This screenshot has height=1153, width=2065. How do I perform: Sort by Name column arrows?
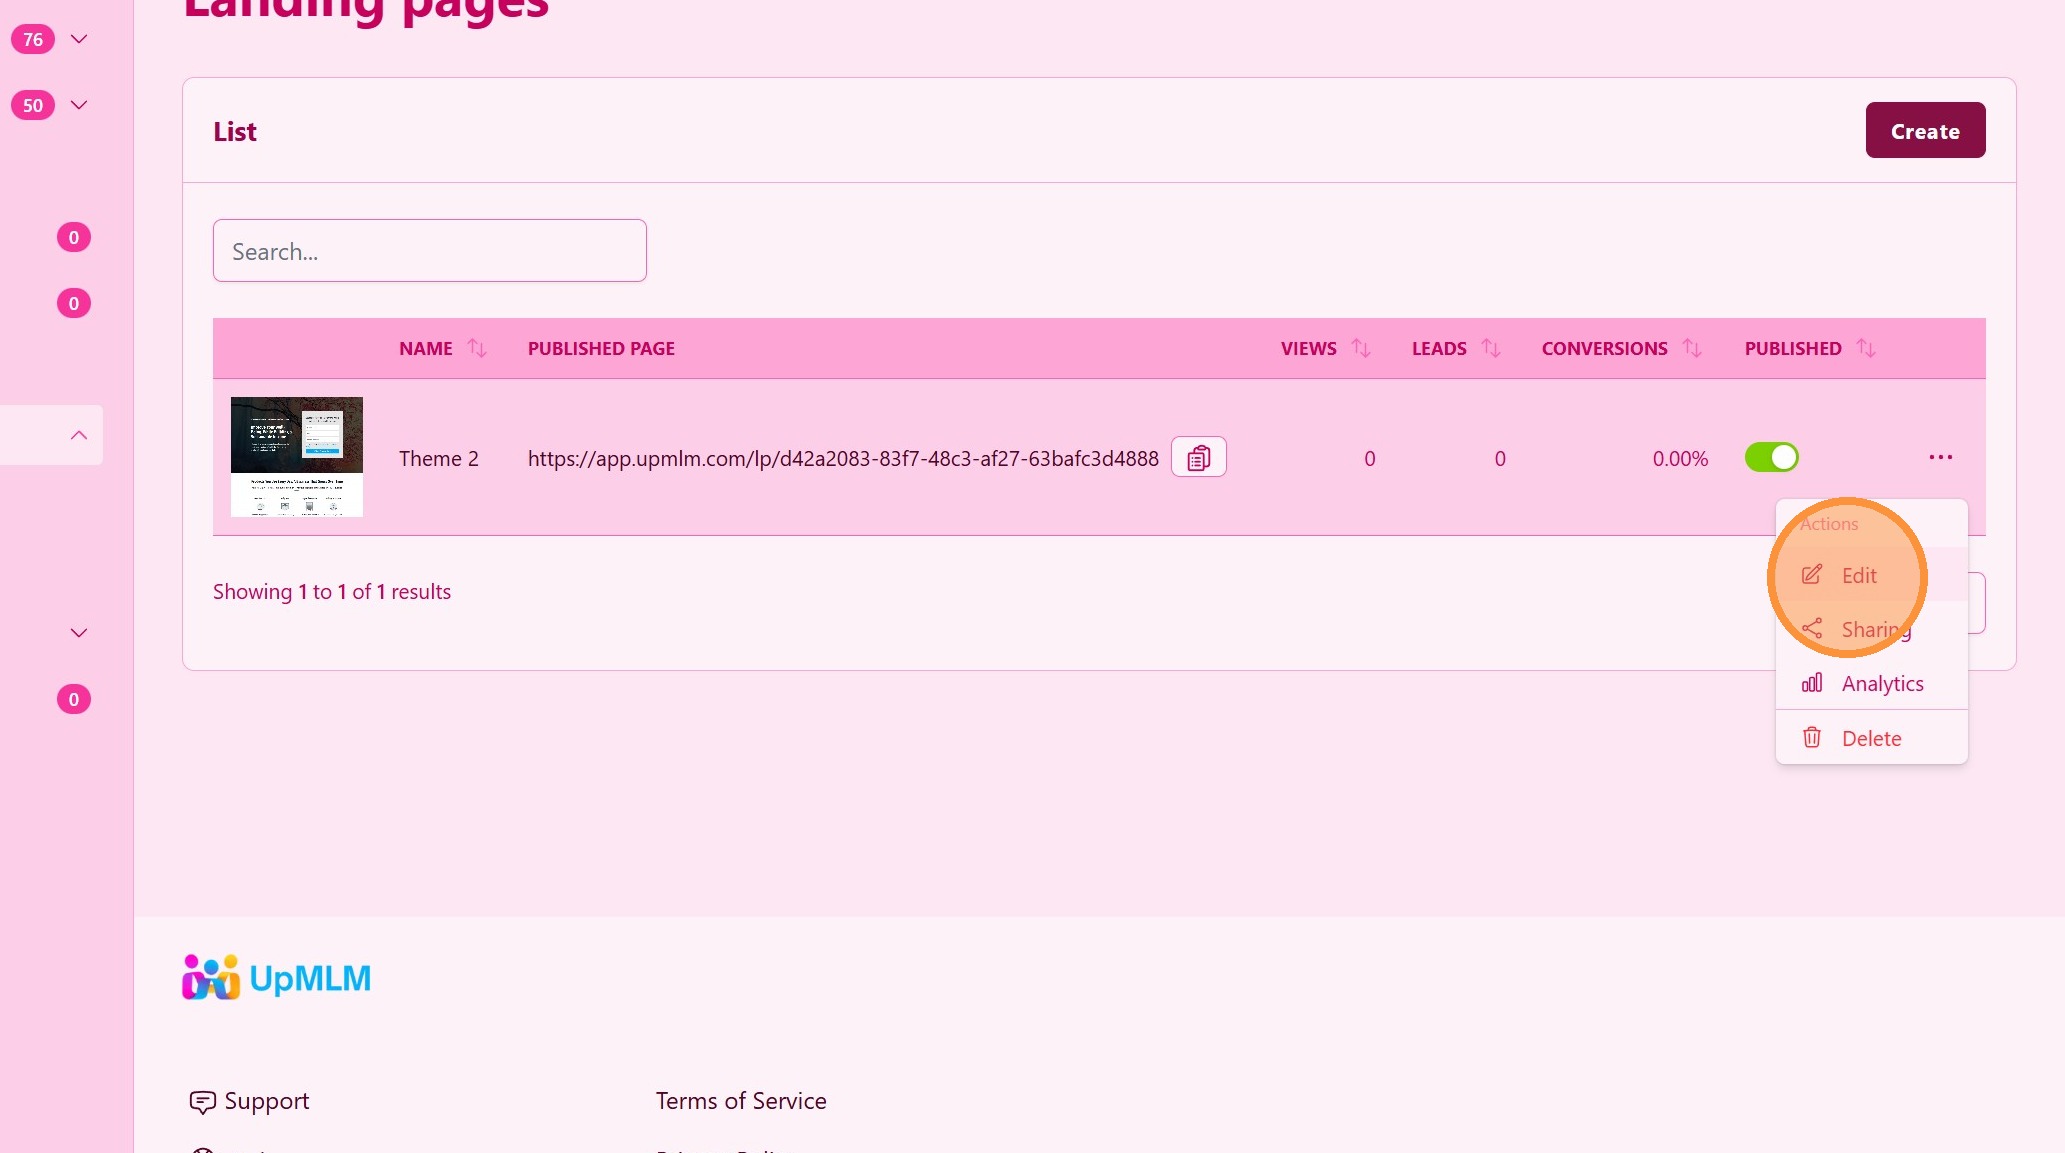point(477,348)
